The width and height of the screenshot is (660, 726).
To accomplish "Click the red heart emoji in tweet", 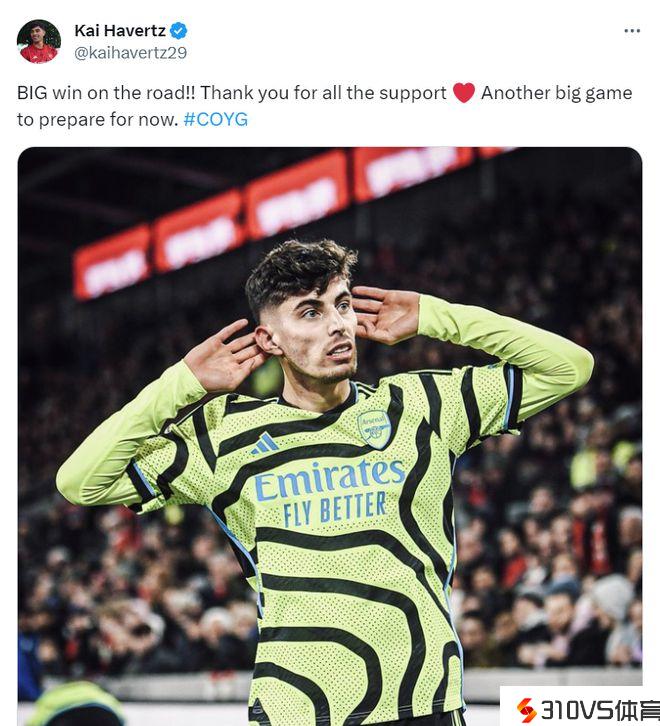I will [464, 93].
